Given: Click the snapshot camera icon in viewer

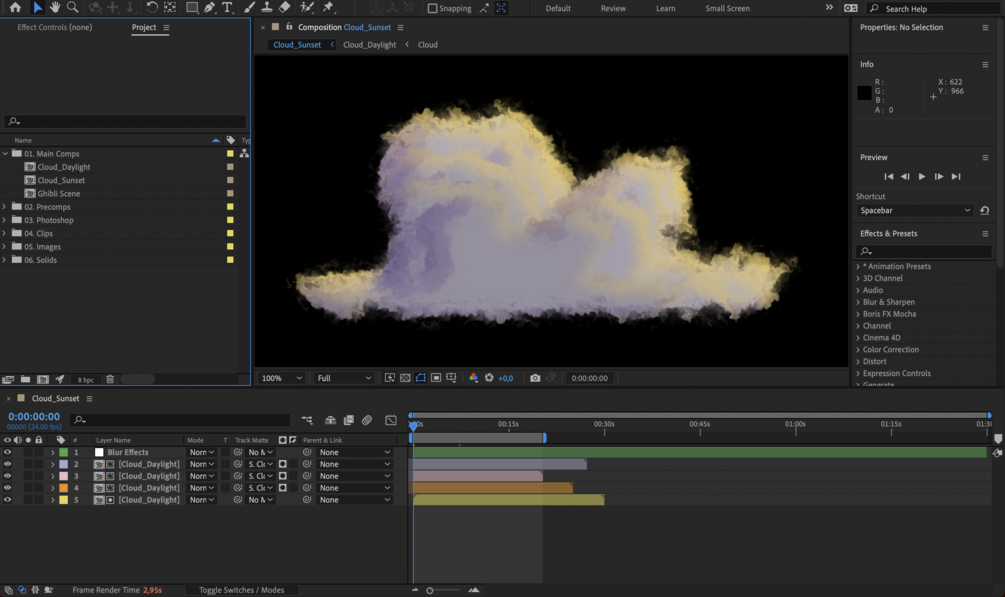Looking at the screenshot, I should point(535,378).
